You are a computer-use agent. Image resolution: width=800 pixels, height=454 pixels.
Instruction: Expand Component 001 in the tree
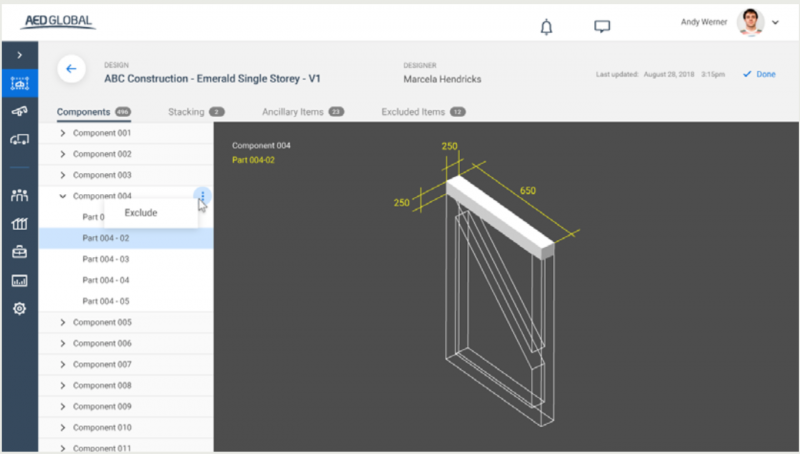[x=63, y=133]
